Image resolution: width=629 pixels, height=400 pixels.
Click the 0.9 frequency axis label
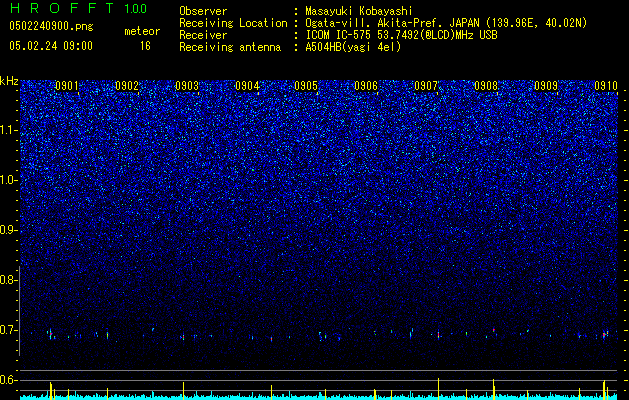tap(9, 230)
